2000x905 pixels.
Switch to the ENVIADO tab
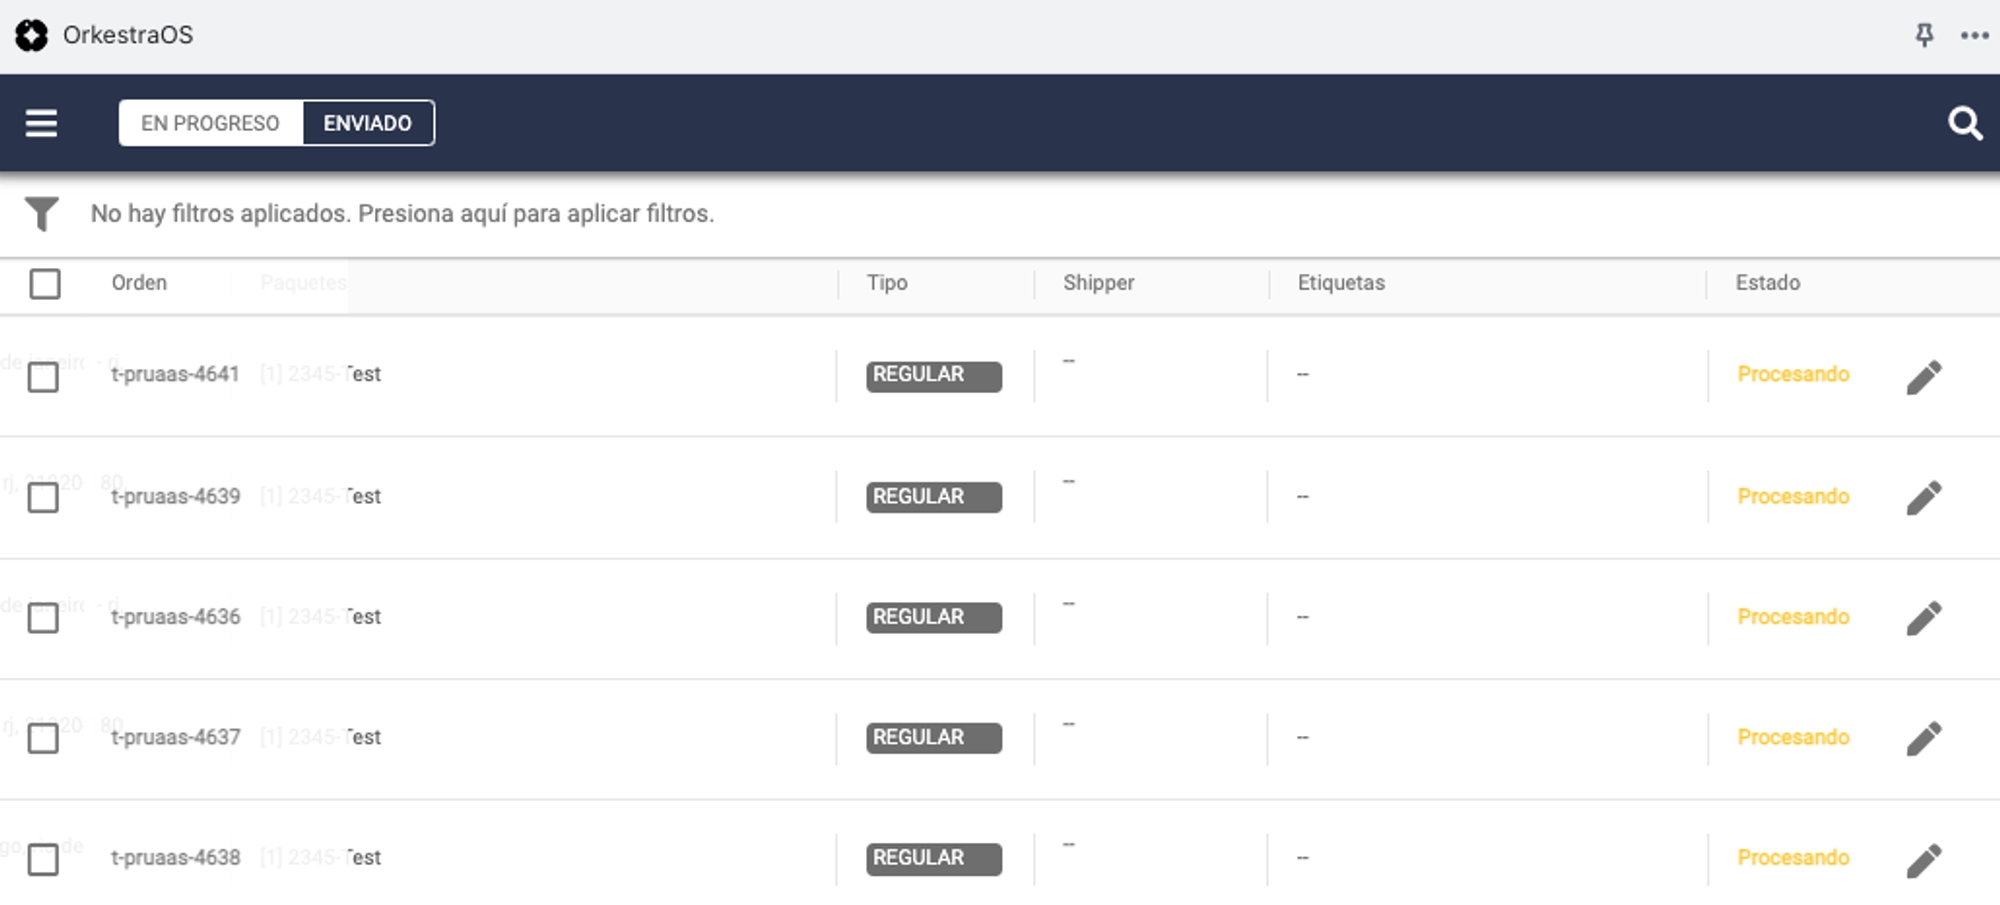[x=367, y=123]
